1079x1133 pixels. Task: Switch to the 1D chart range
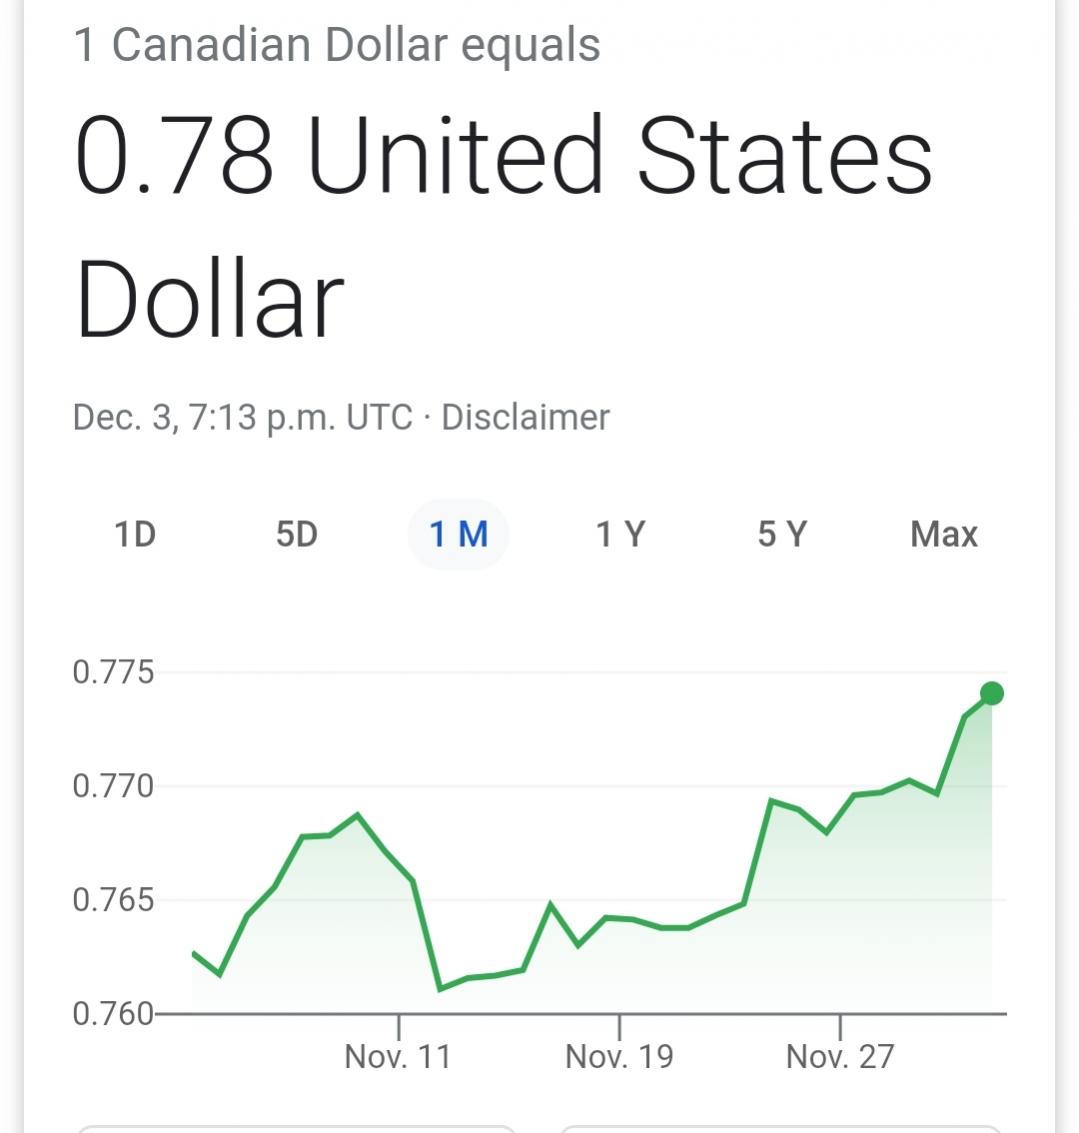[x=135, y=534]
